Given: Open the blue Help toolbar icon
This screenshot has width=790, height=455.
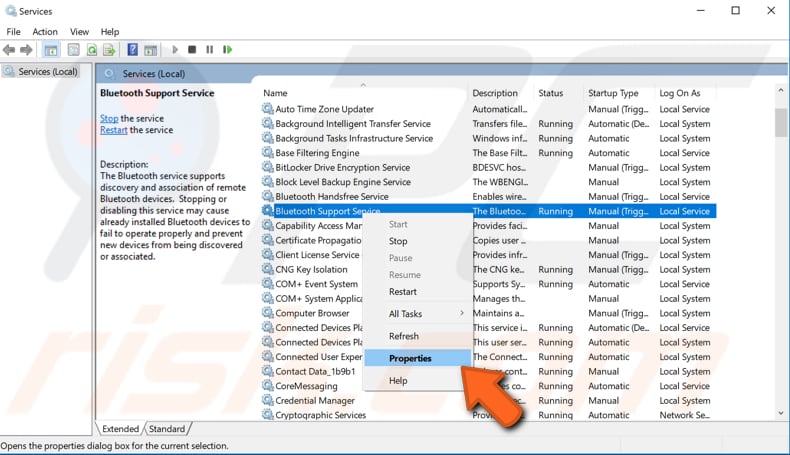Looking at the screenshot, I should pyautogui.click(x=132, y=50).
